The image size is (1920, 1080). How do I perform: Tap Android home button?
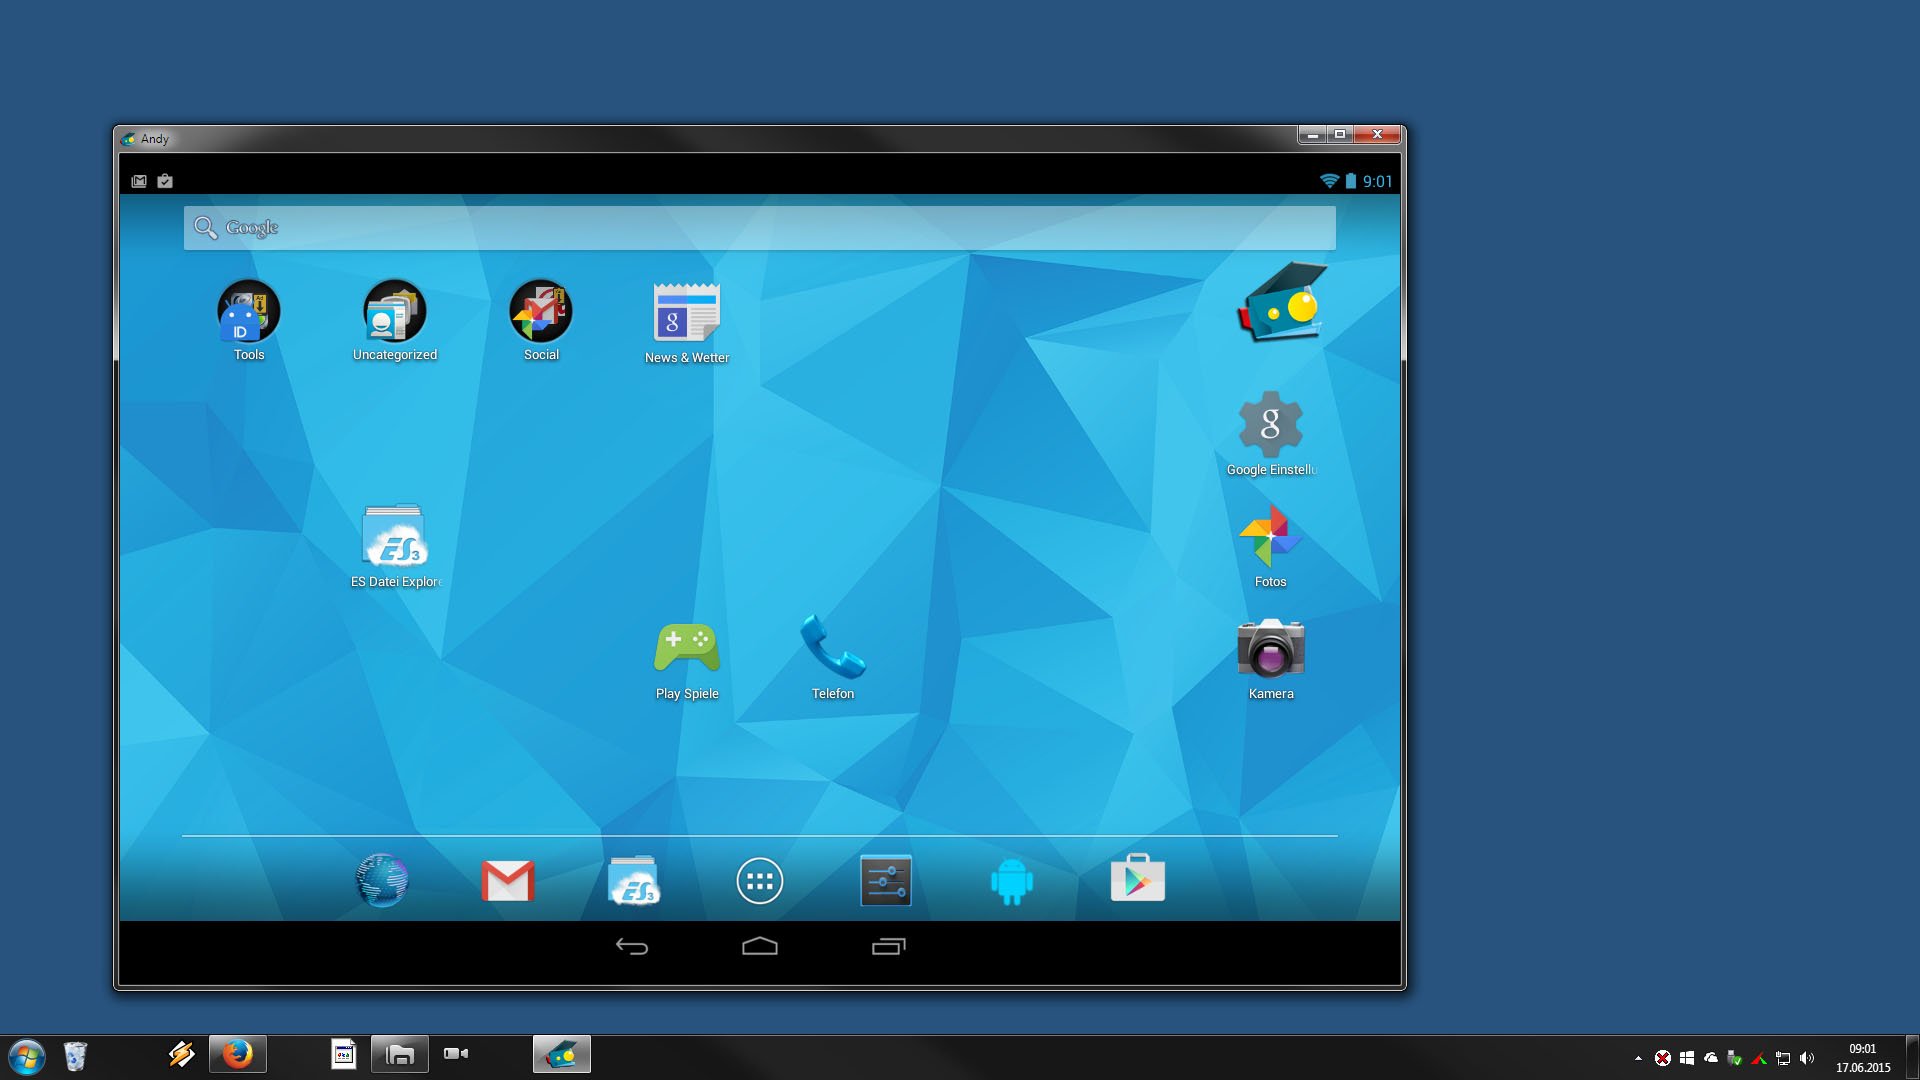click(760, 947)
